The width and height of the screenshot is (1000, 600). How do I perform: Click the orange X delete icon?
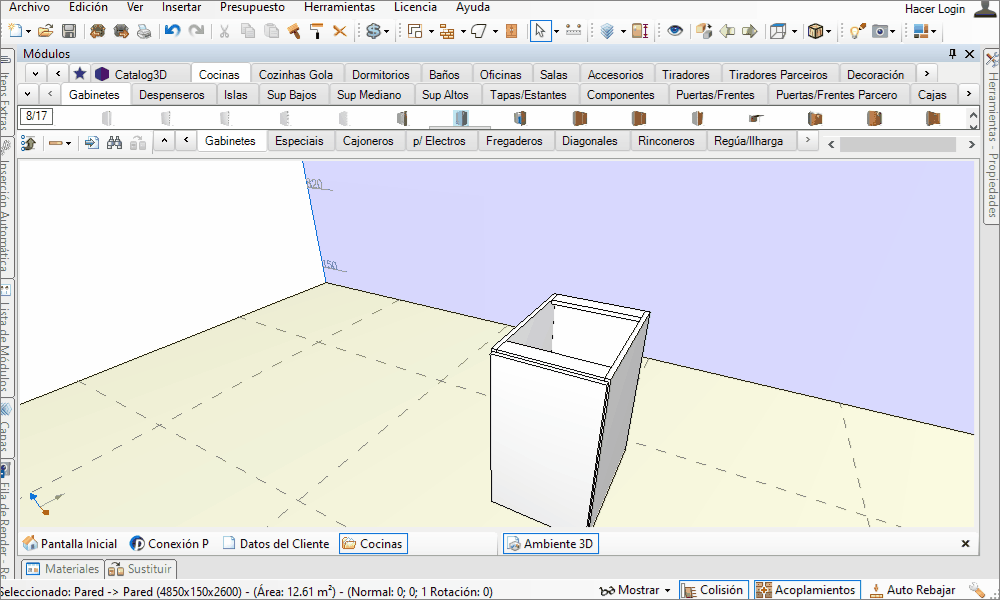340,31
